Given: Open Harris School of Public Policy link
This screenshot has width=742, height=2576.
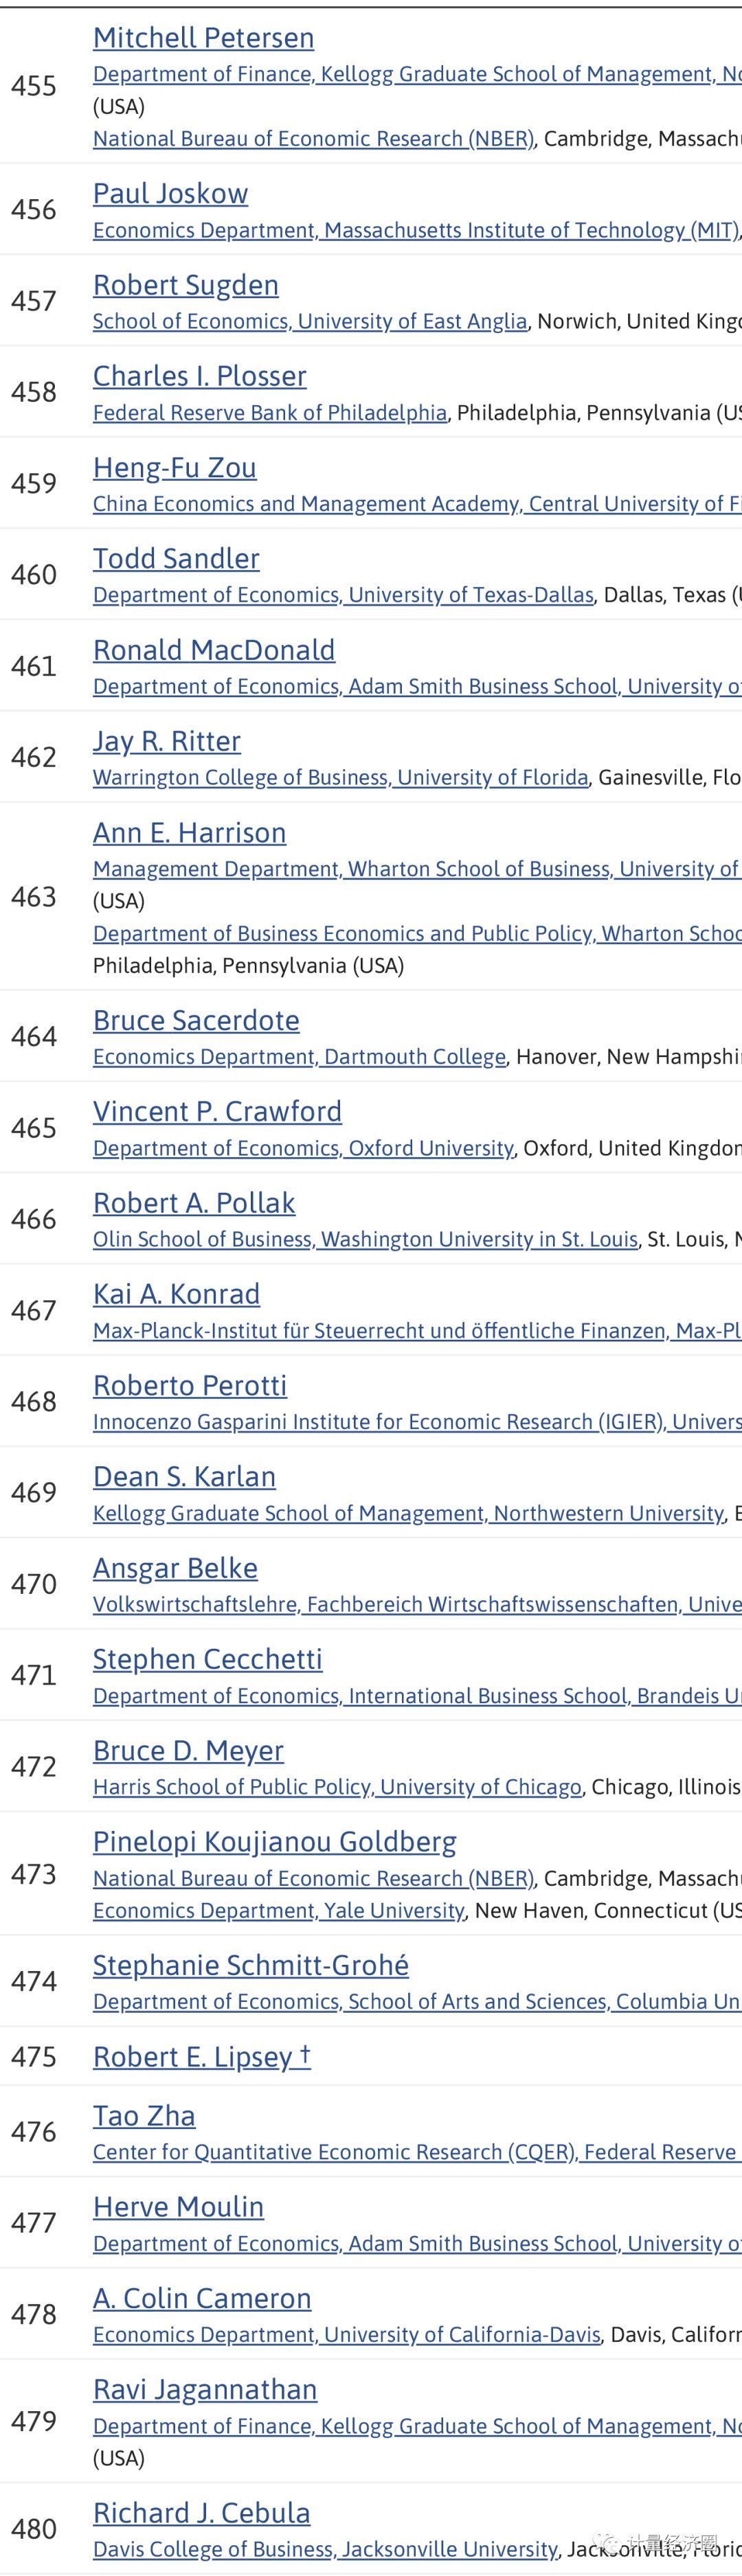Looking at the screenshot, I should coord(336,1787).
